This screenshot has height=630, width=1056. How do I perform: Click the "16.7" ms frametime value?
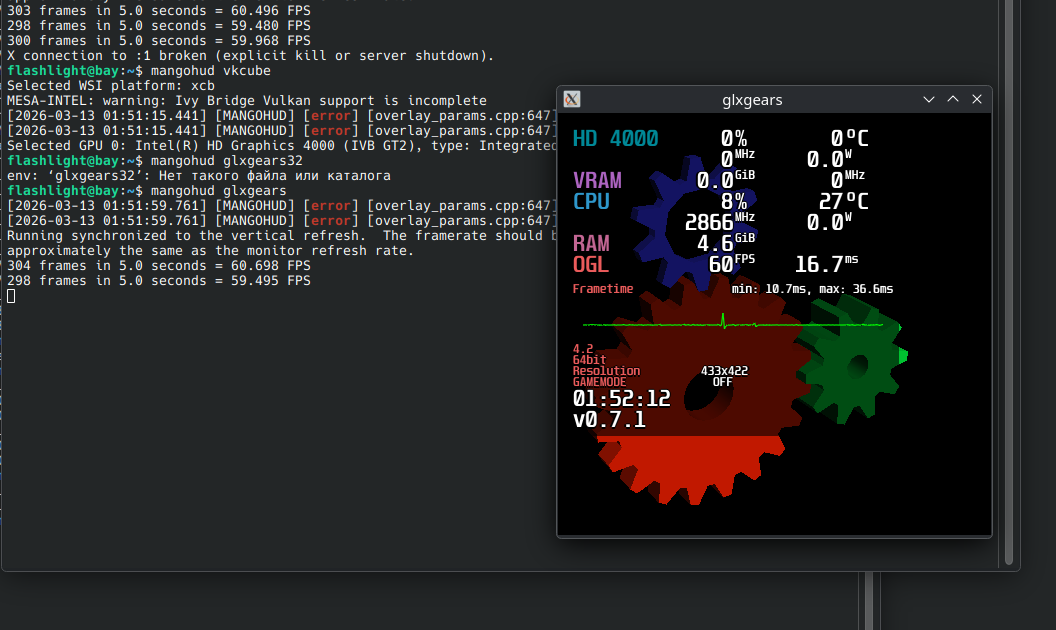[820, 264]
